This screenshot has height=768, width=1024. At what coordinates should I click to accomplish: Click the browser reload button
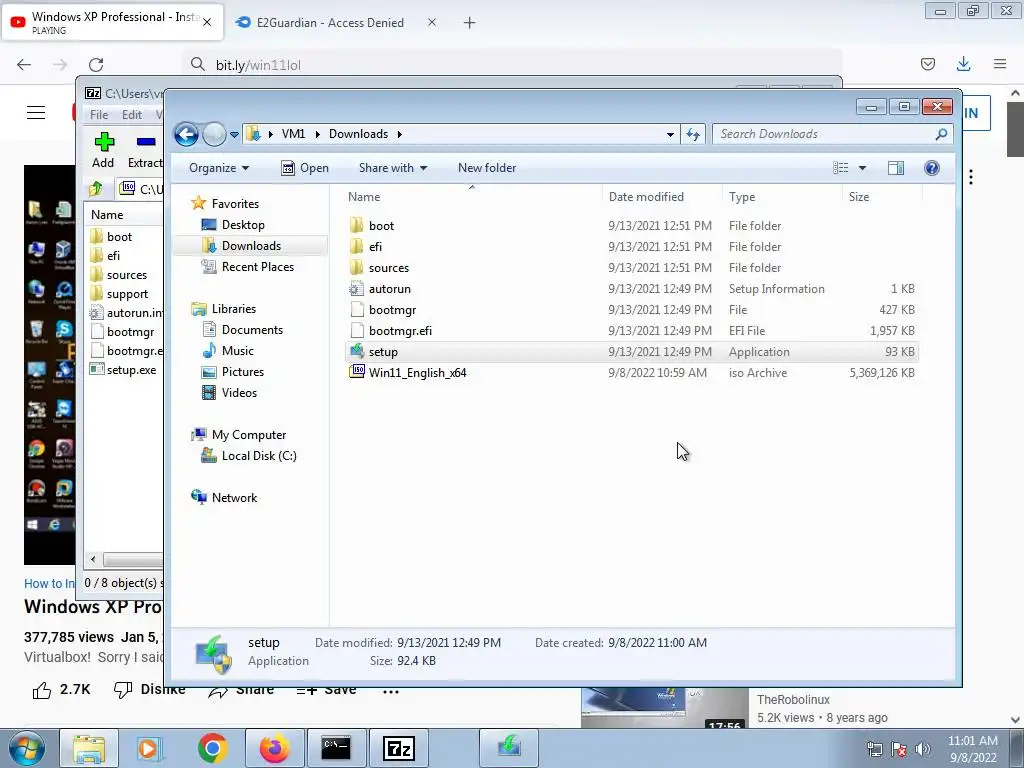click(96, 65)
